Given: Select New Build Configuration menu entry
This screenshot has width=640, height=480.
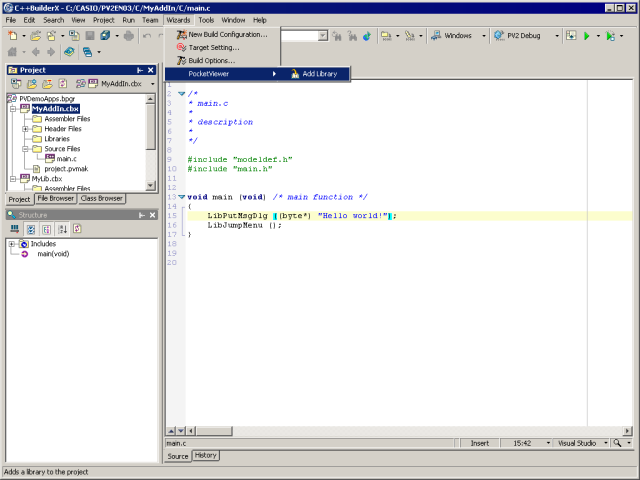Looking at the screenshot, I should coord(222,35).
